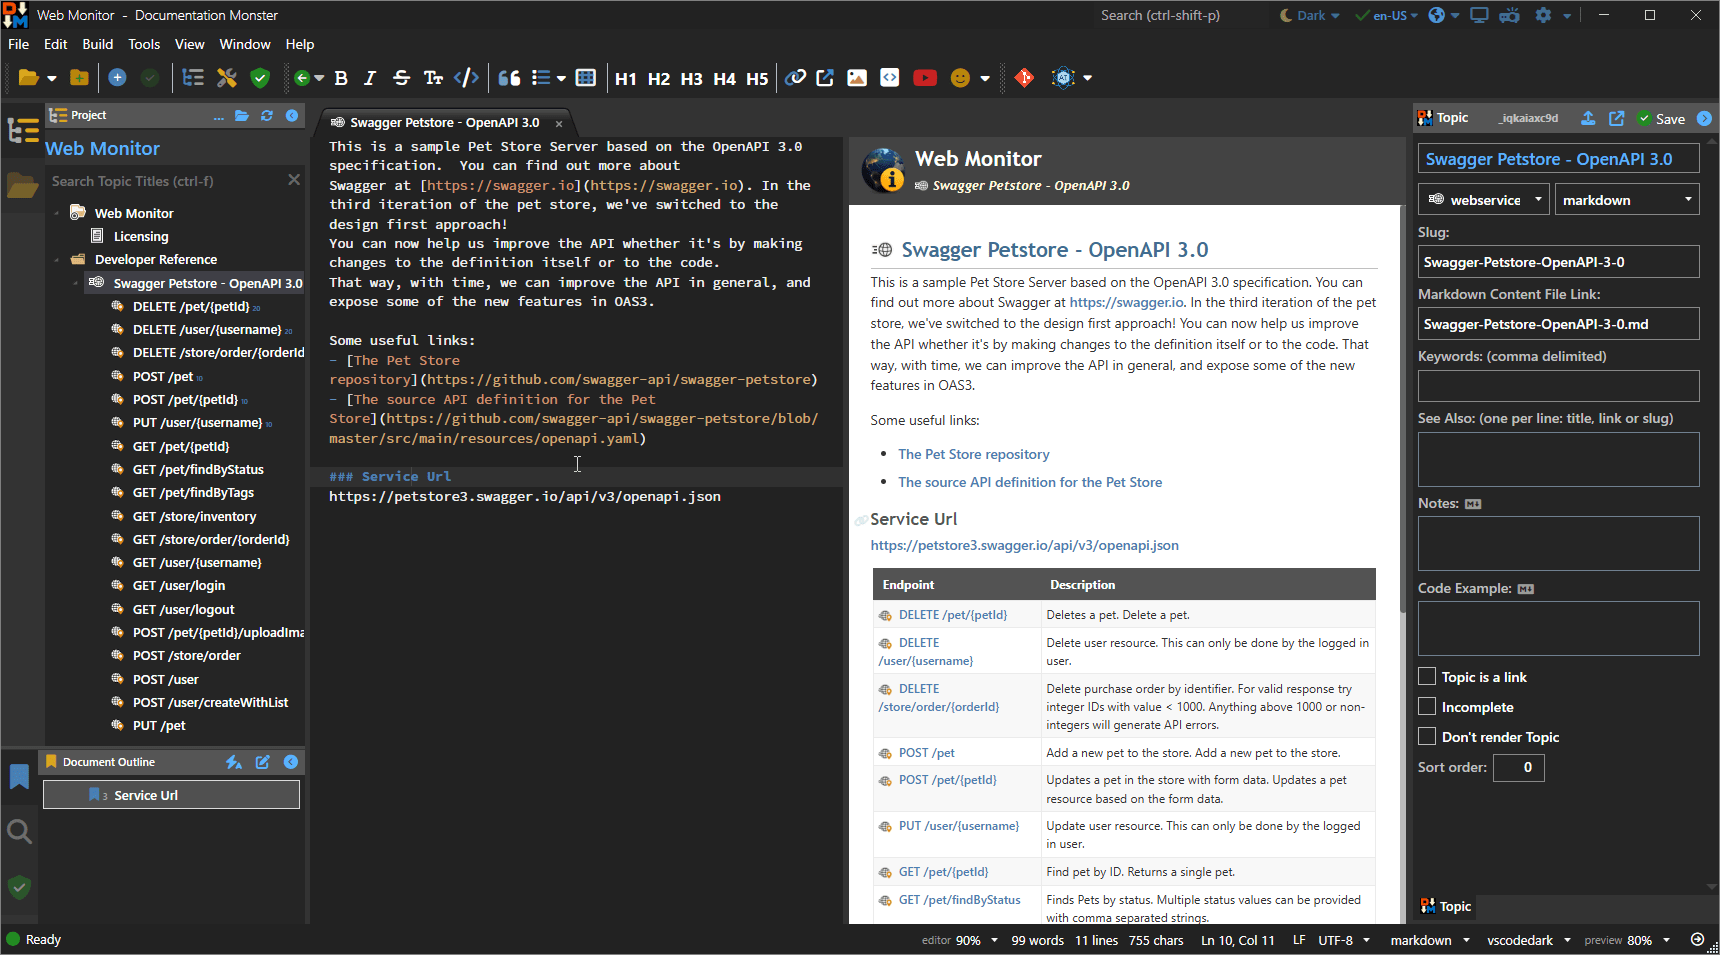This screenshot has height=955, width=1720.
Task: Apply H5 heading from the toolbar
Action: coord(758,78)
